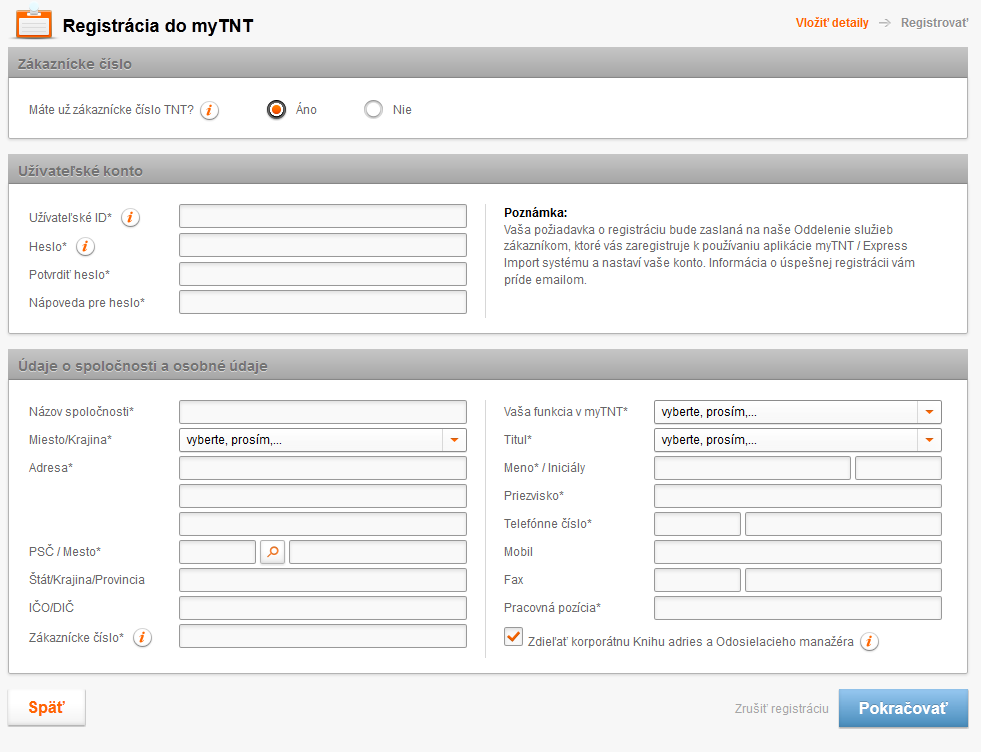This screenshot has height=752, width=981.
Task: Click the Zákaznícke číslo section header
Action: [488, 63]
